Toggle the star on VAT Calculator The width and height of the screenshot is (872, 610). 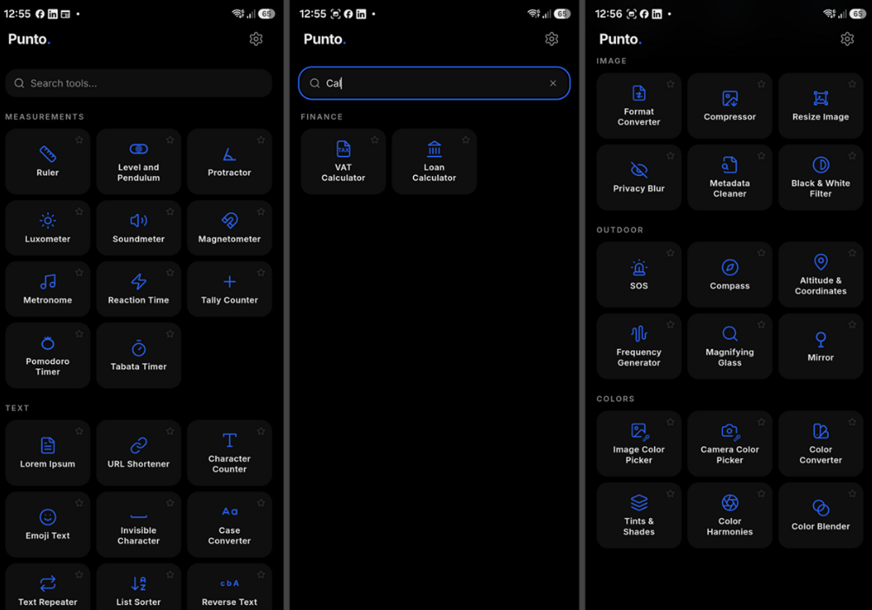tap(375, 140)
